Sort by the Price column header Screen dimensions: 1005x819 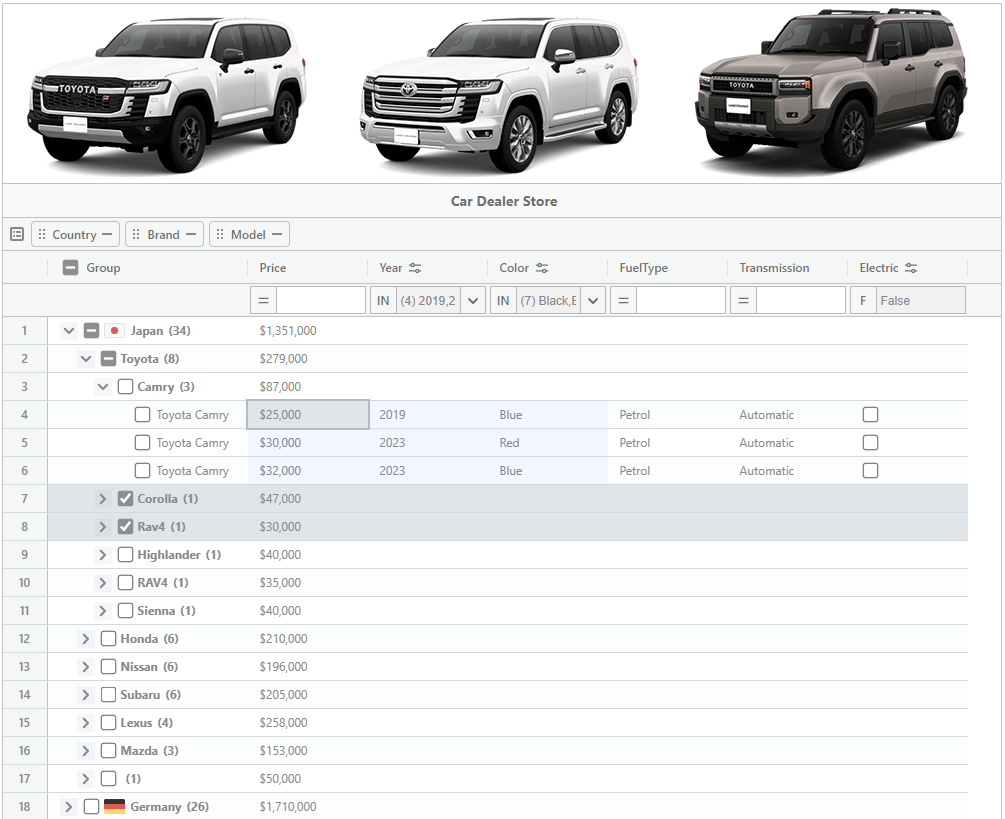click(273, 268)
